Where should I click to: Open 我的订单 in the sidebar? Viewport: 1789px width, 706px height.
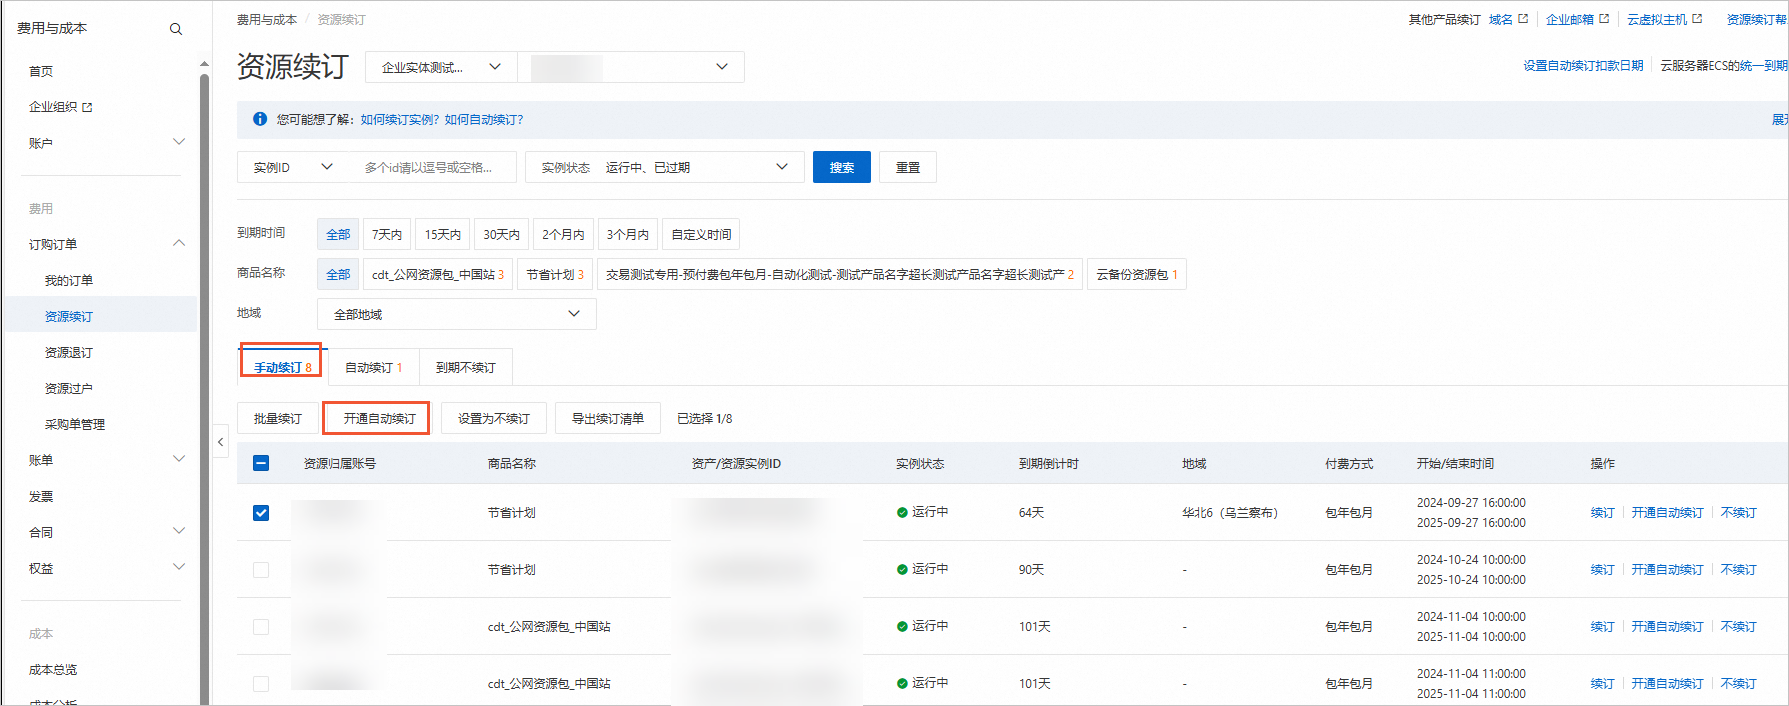(69, 280)
